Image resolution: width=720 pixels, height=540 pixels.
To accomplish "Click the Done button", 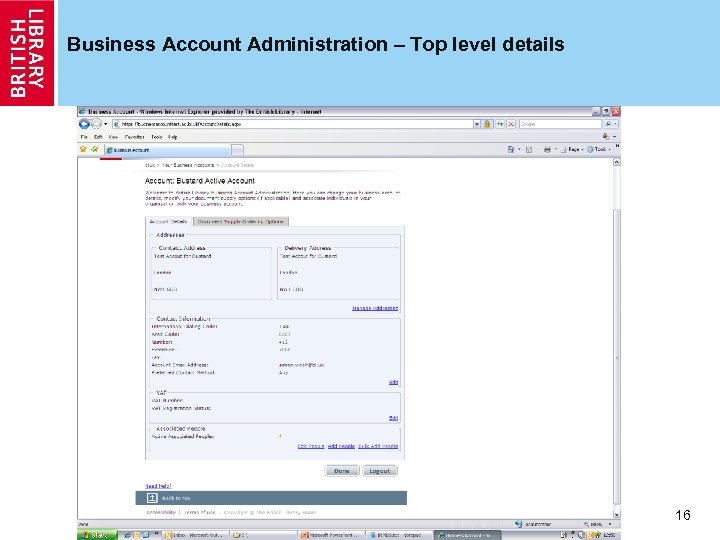I will (x=342, y=471).
